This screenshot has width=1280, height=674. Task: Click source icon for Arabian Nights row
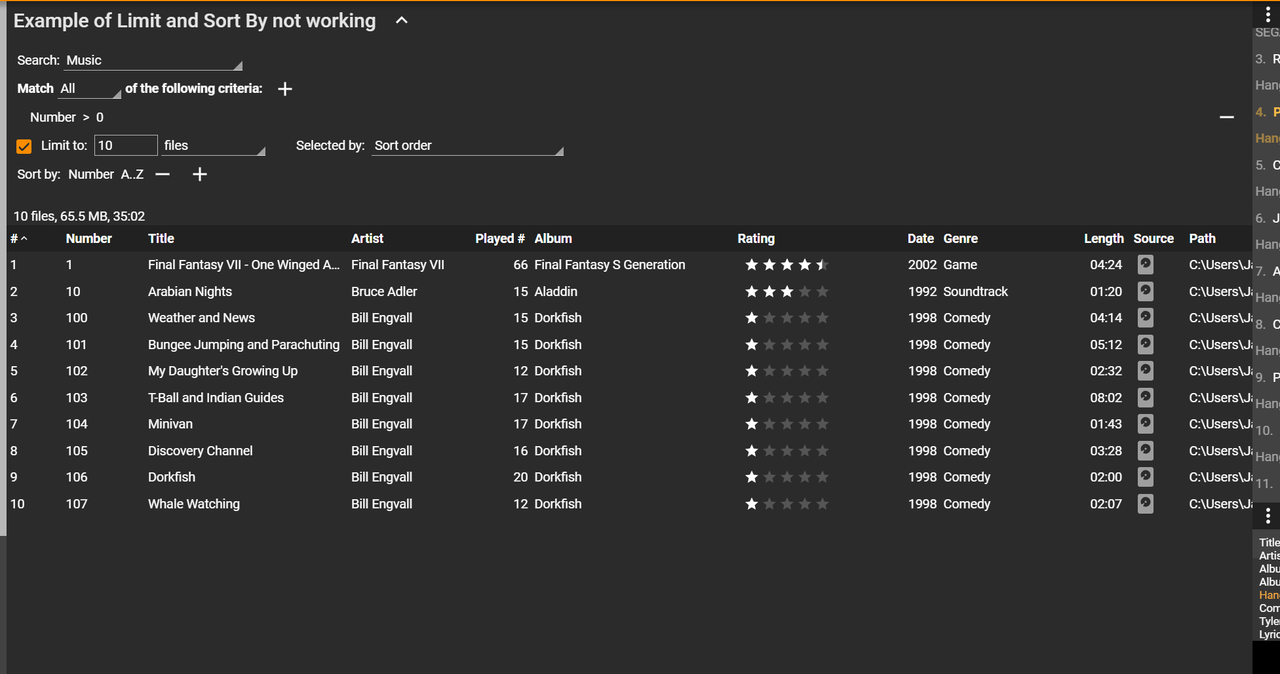coord(1145,291)
